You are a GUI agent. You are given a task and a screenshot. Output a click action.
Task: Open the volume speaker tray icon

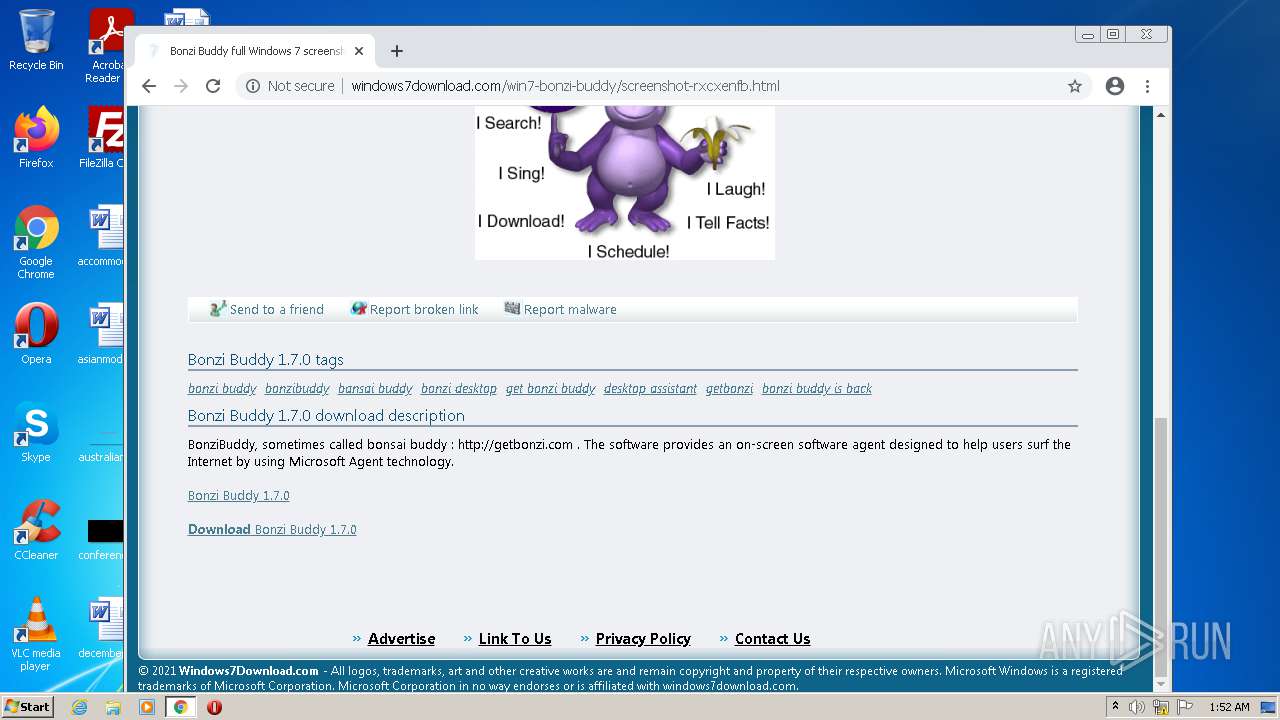click(1137, 707)
